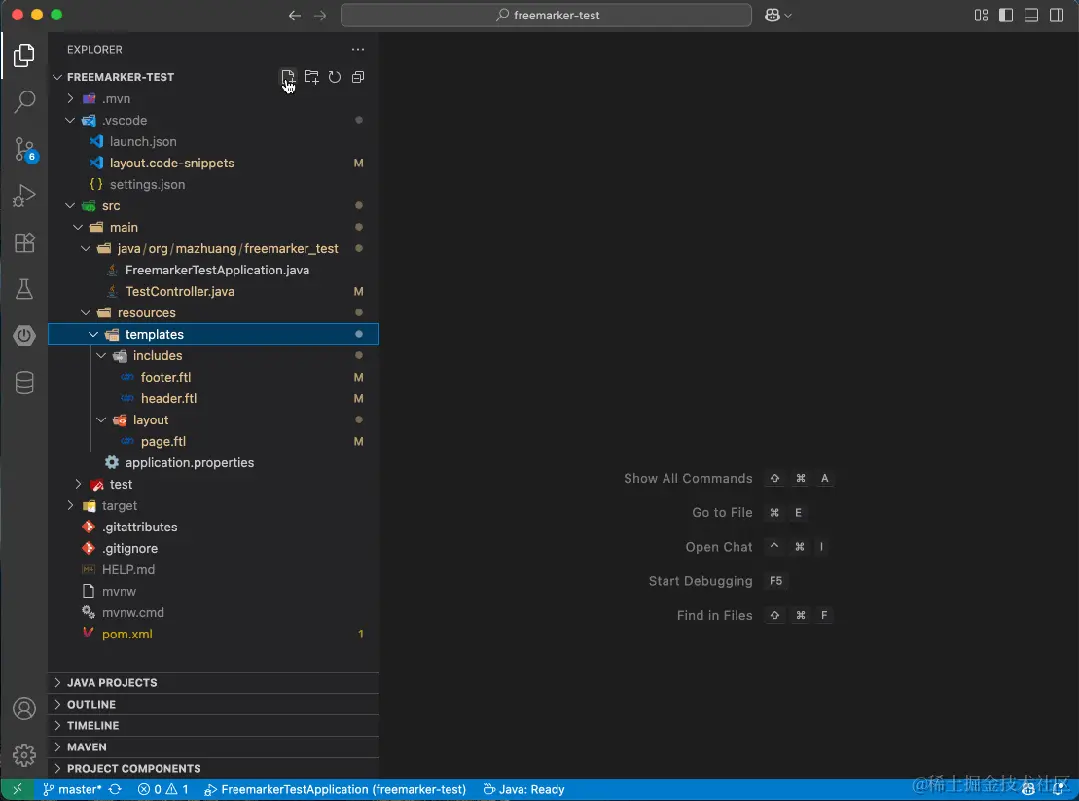Open launch.json file
Image resolution: width=1079 pixels, height=801 pixels.
click(213, 142)
